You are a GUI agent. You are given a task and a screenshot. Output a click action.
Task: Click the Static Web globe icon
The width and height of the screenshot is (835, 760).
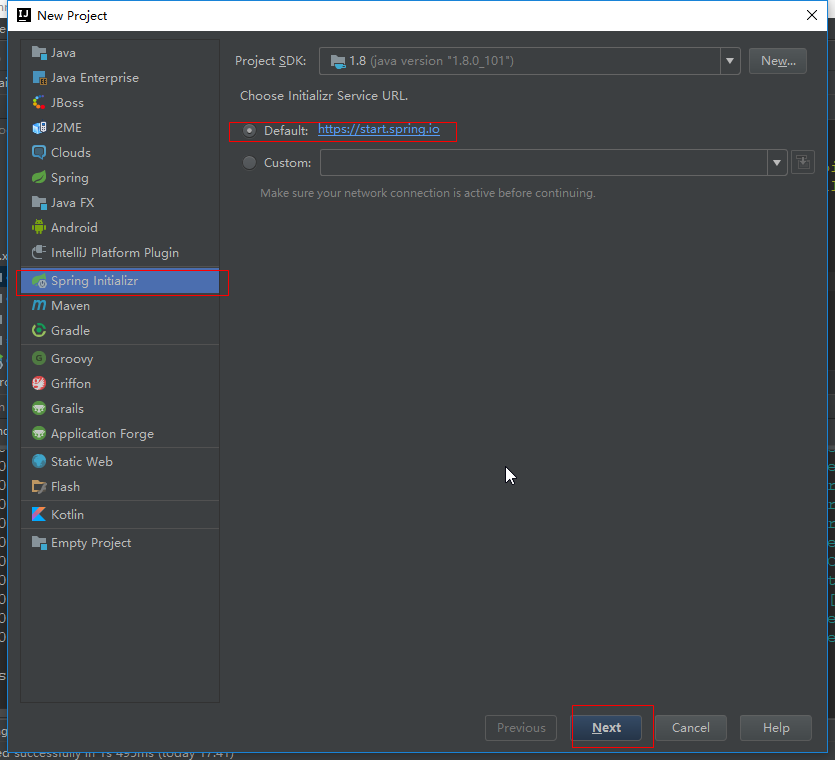[x=39, y=461]
